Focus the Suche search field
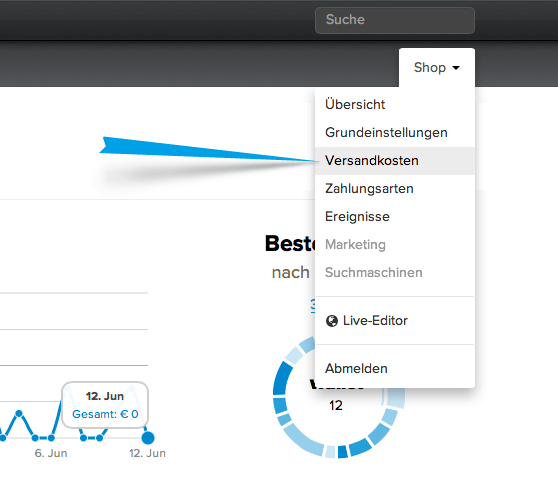This screenshot has width=558, height=493. pyautogui.click(x=395, y=20)
